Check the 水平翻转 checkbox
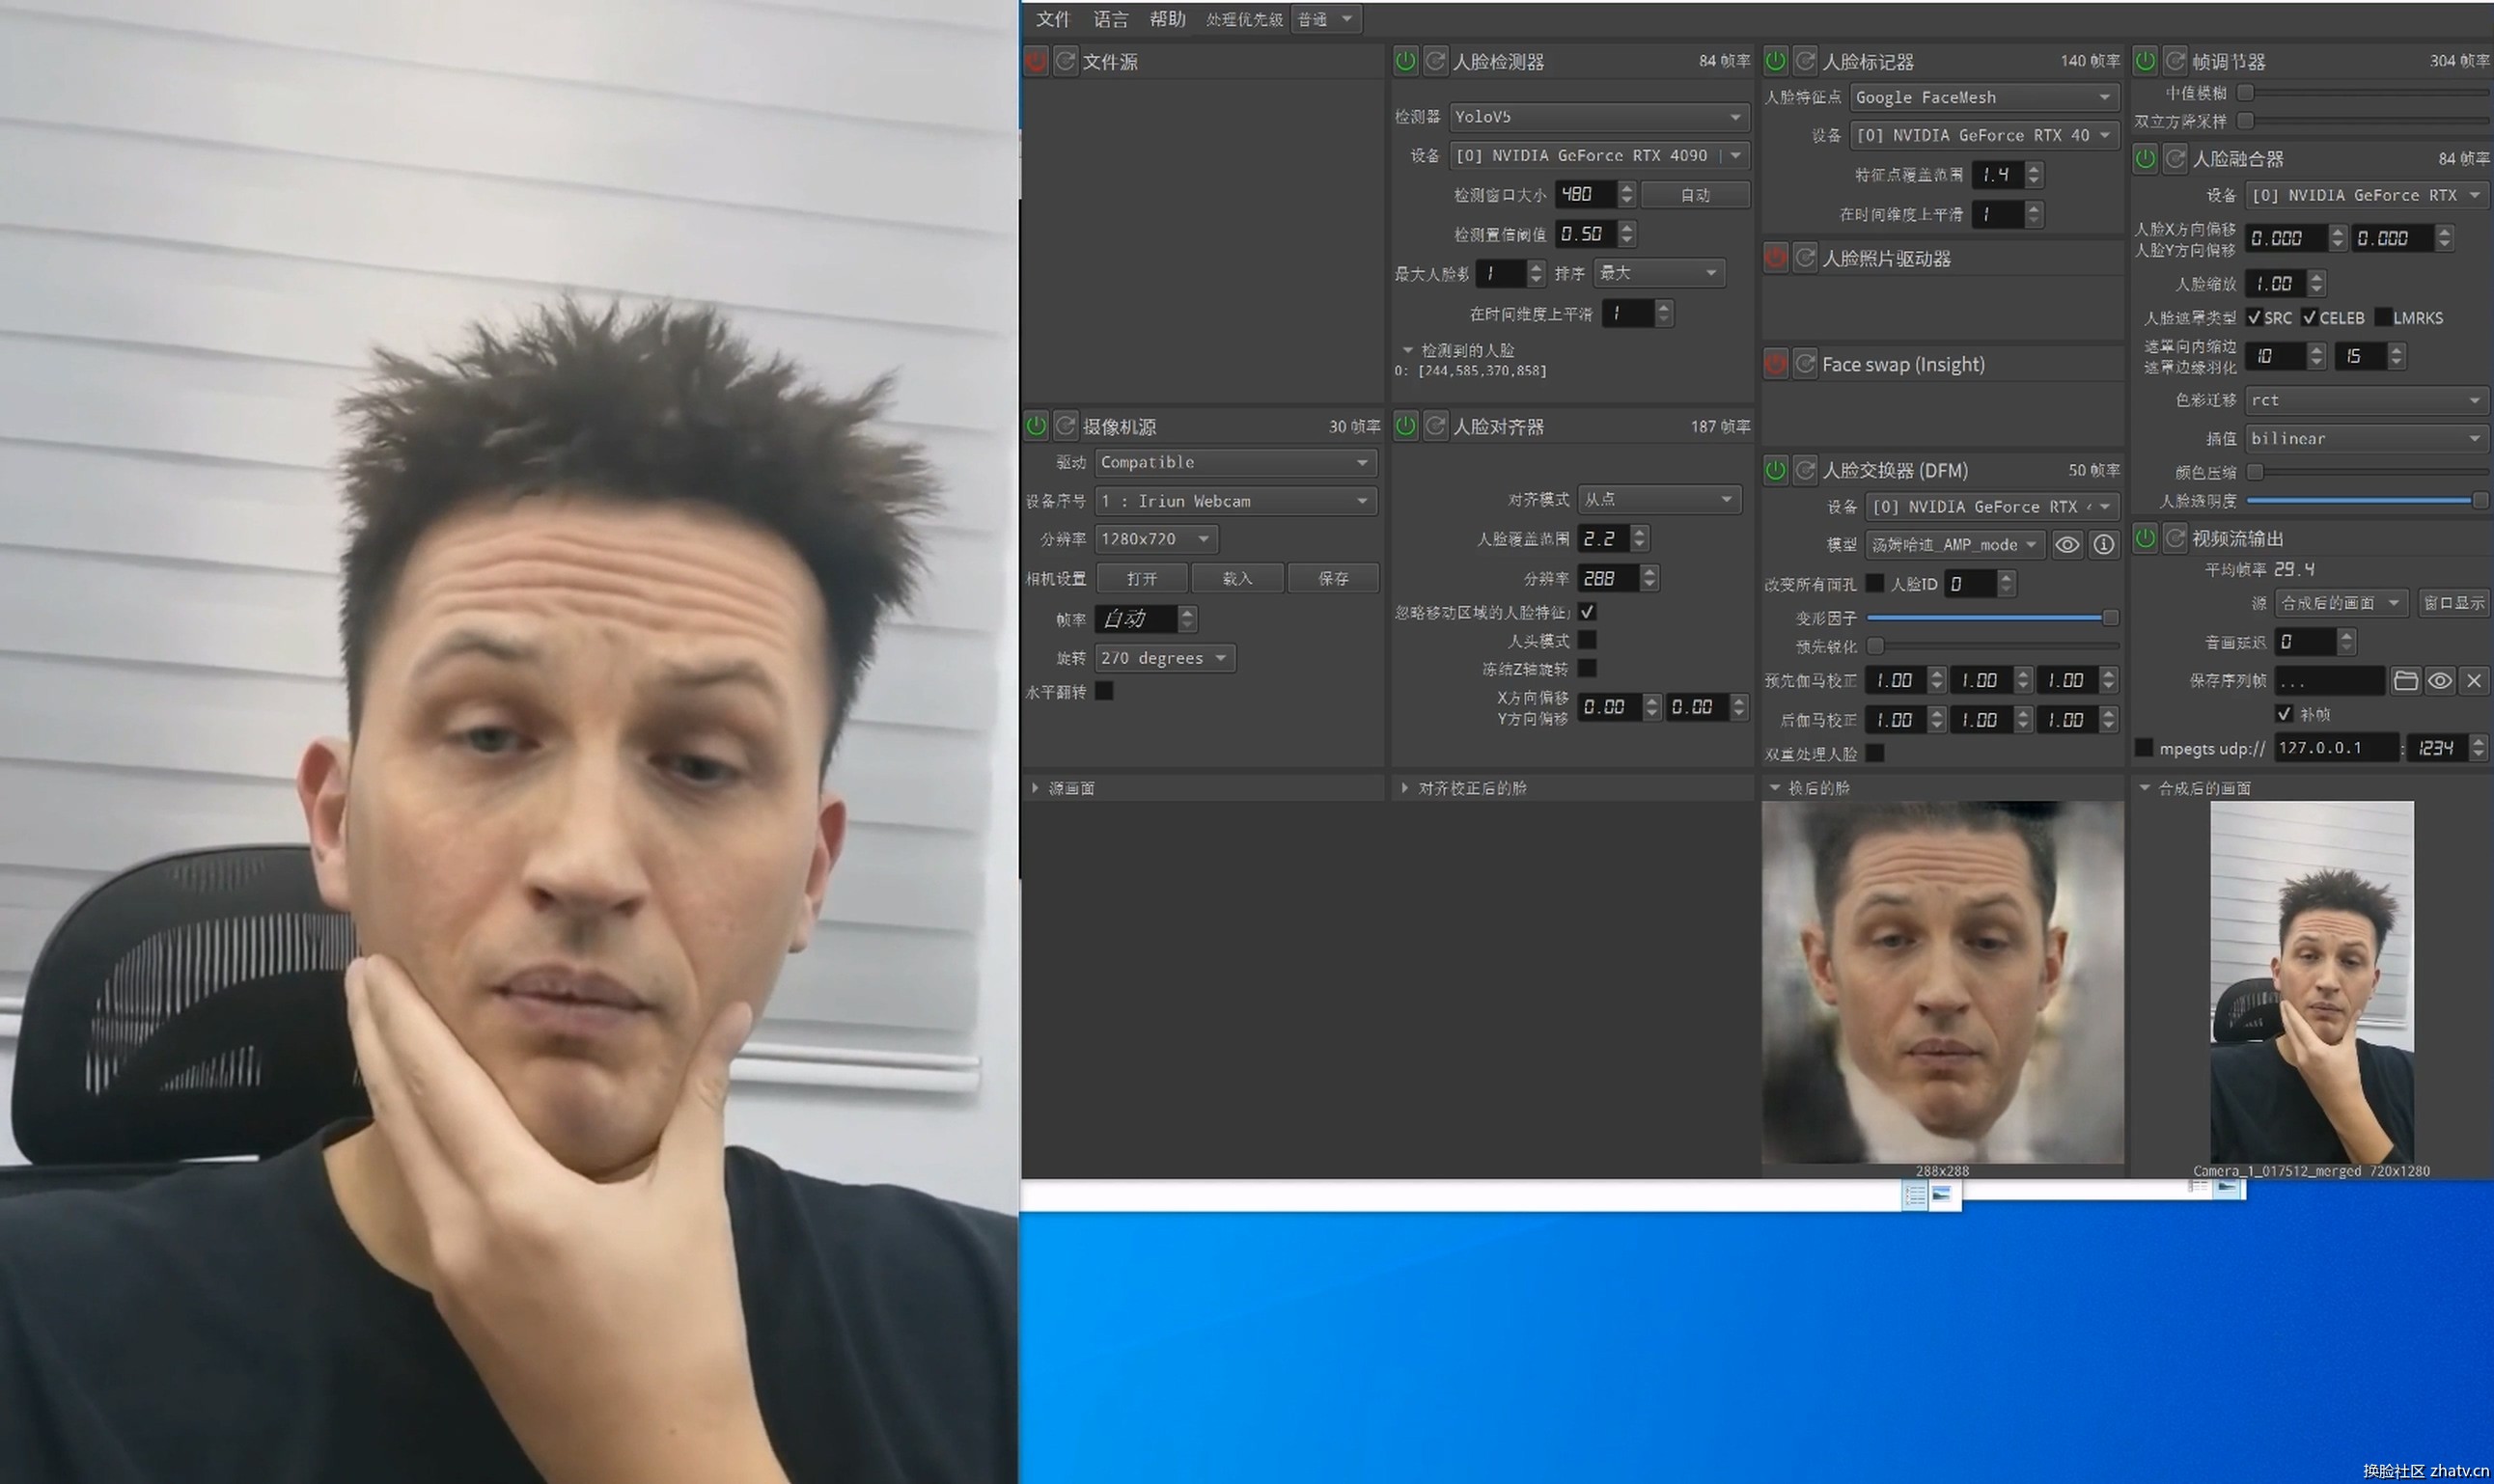The width and height of the screenshot is (2494, 1484). (1104, 691)
